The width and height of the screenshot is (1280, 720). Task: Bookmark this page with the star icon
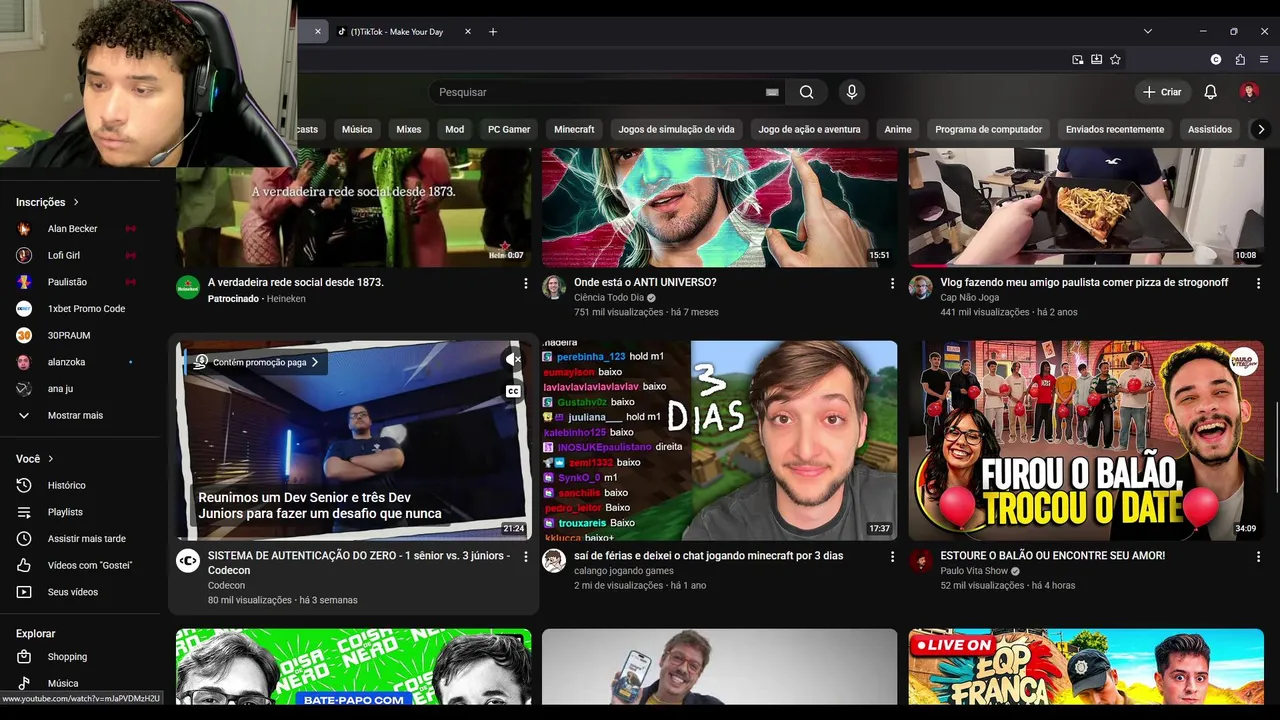point(1115,59)
